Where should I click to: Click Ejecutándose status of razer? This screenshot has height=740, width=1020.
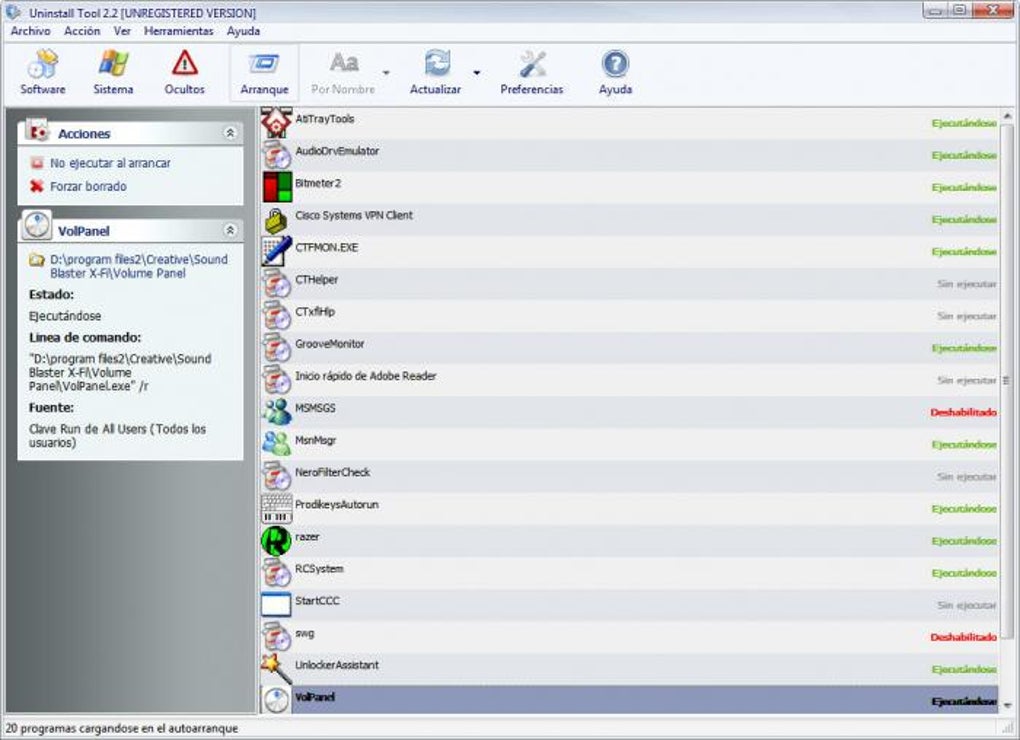(964, 541)
